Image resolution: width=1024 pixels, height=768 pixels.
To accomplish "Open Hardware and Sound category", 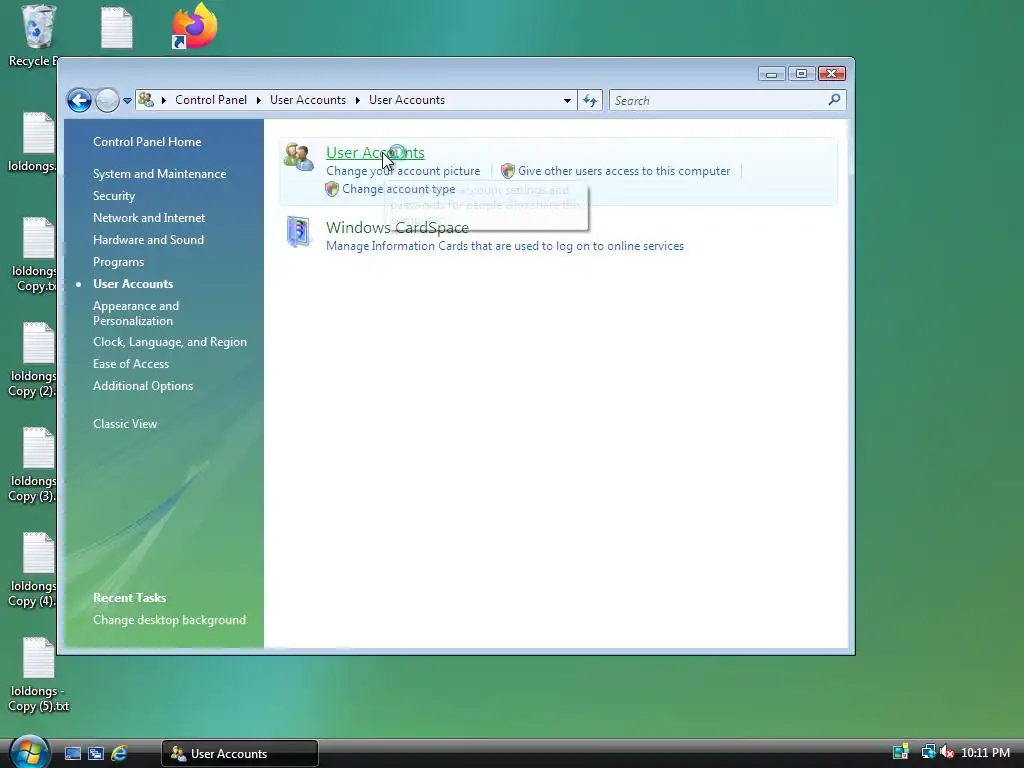I will coord(148,240).
